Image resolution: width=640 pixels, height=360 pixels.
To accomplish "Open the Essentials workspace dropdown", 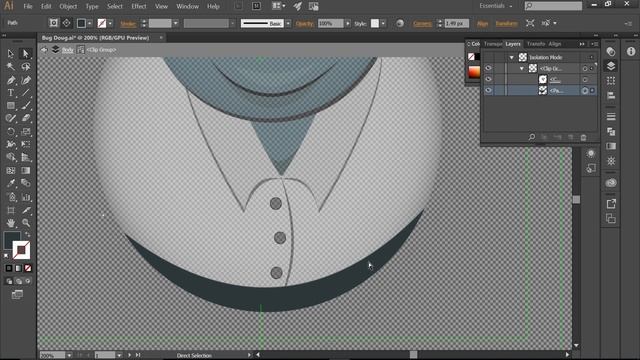I will [496, 6].
